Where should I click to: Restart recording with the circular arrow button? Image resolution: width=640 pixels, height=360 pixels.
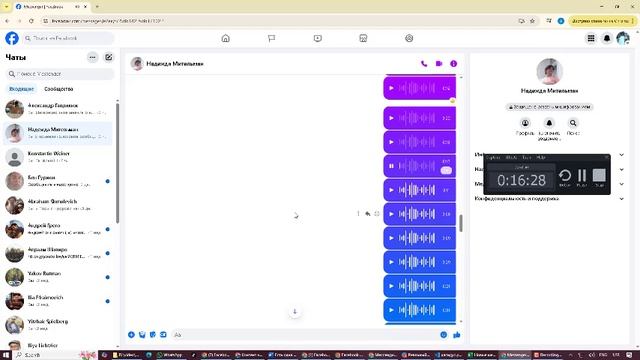(x=565, y=176)
